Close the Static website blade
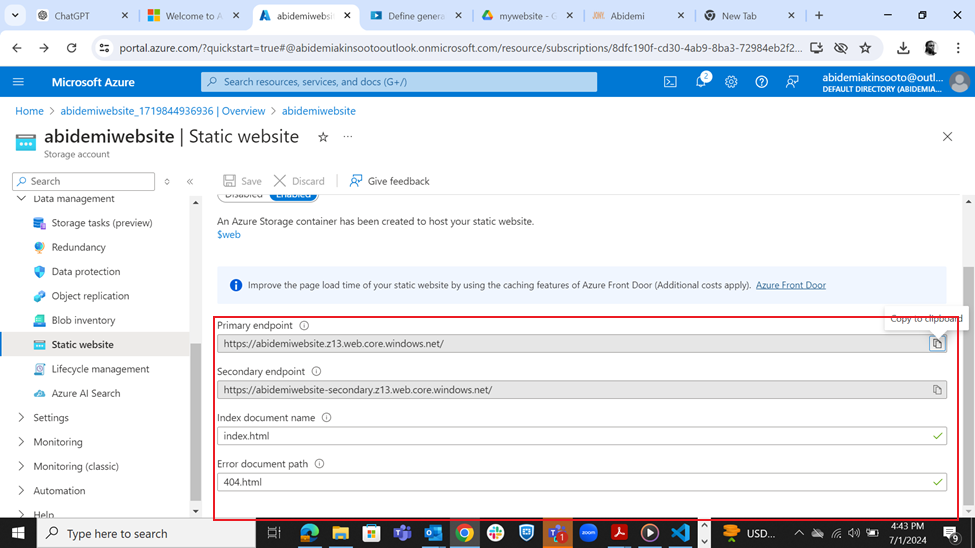975x548 pixels. (x=947, y=136)
